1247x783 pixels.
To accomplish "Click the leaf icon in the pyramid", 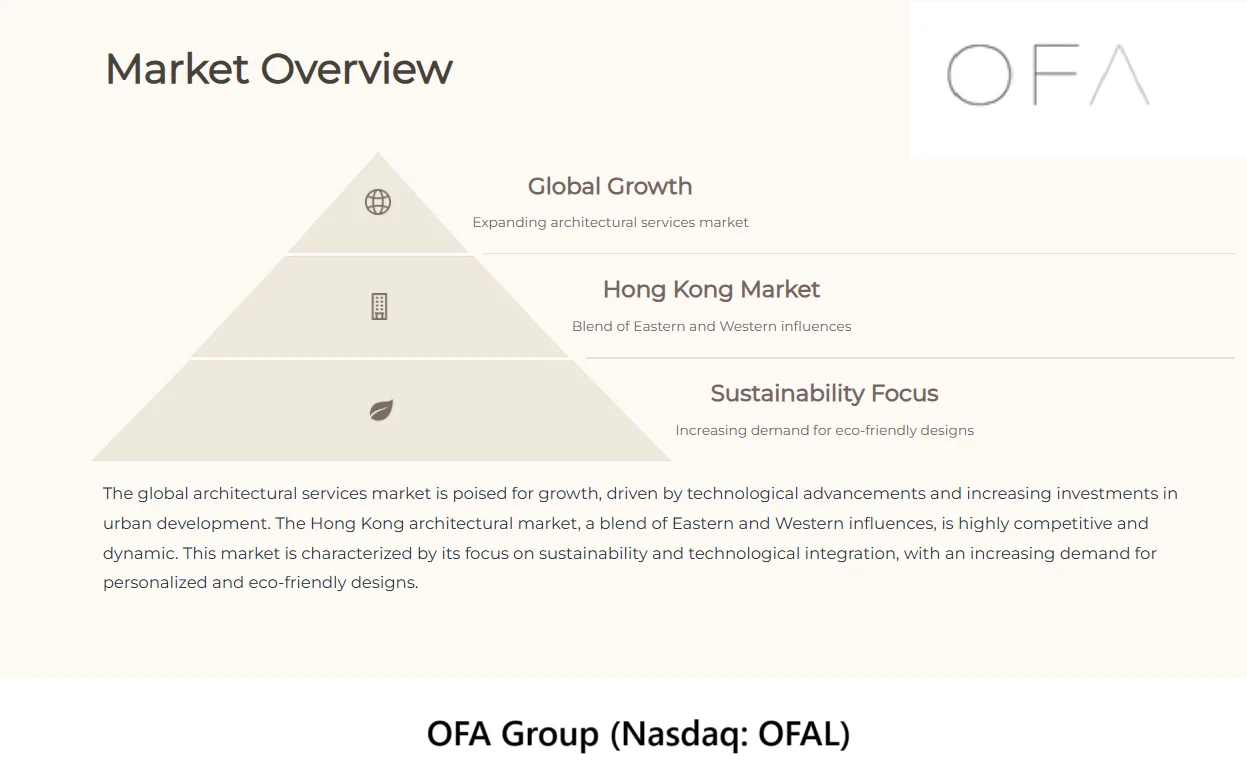I will coord(381,410).
